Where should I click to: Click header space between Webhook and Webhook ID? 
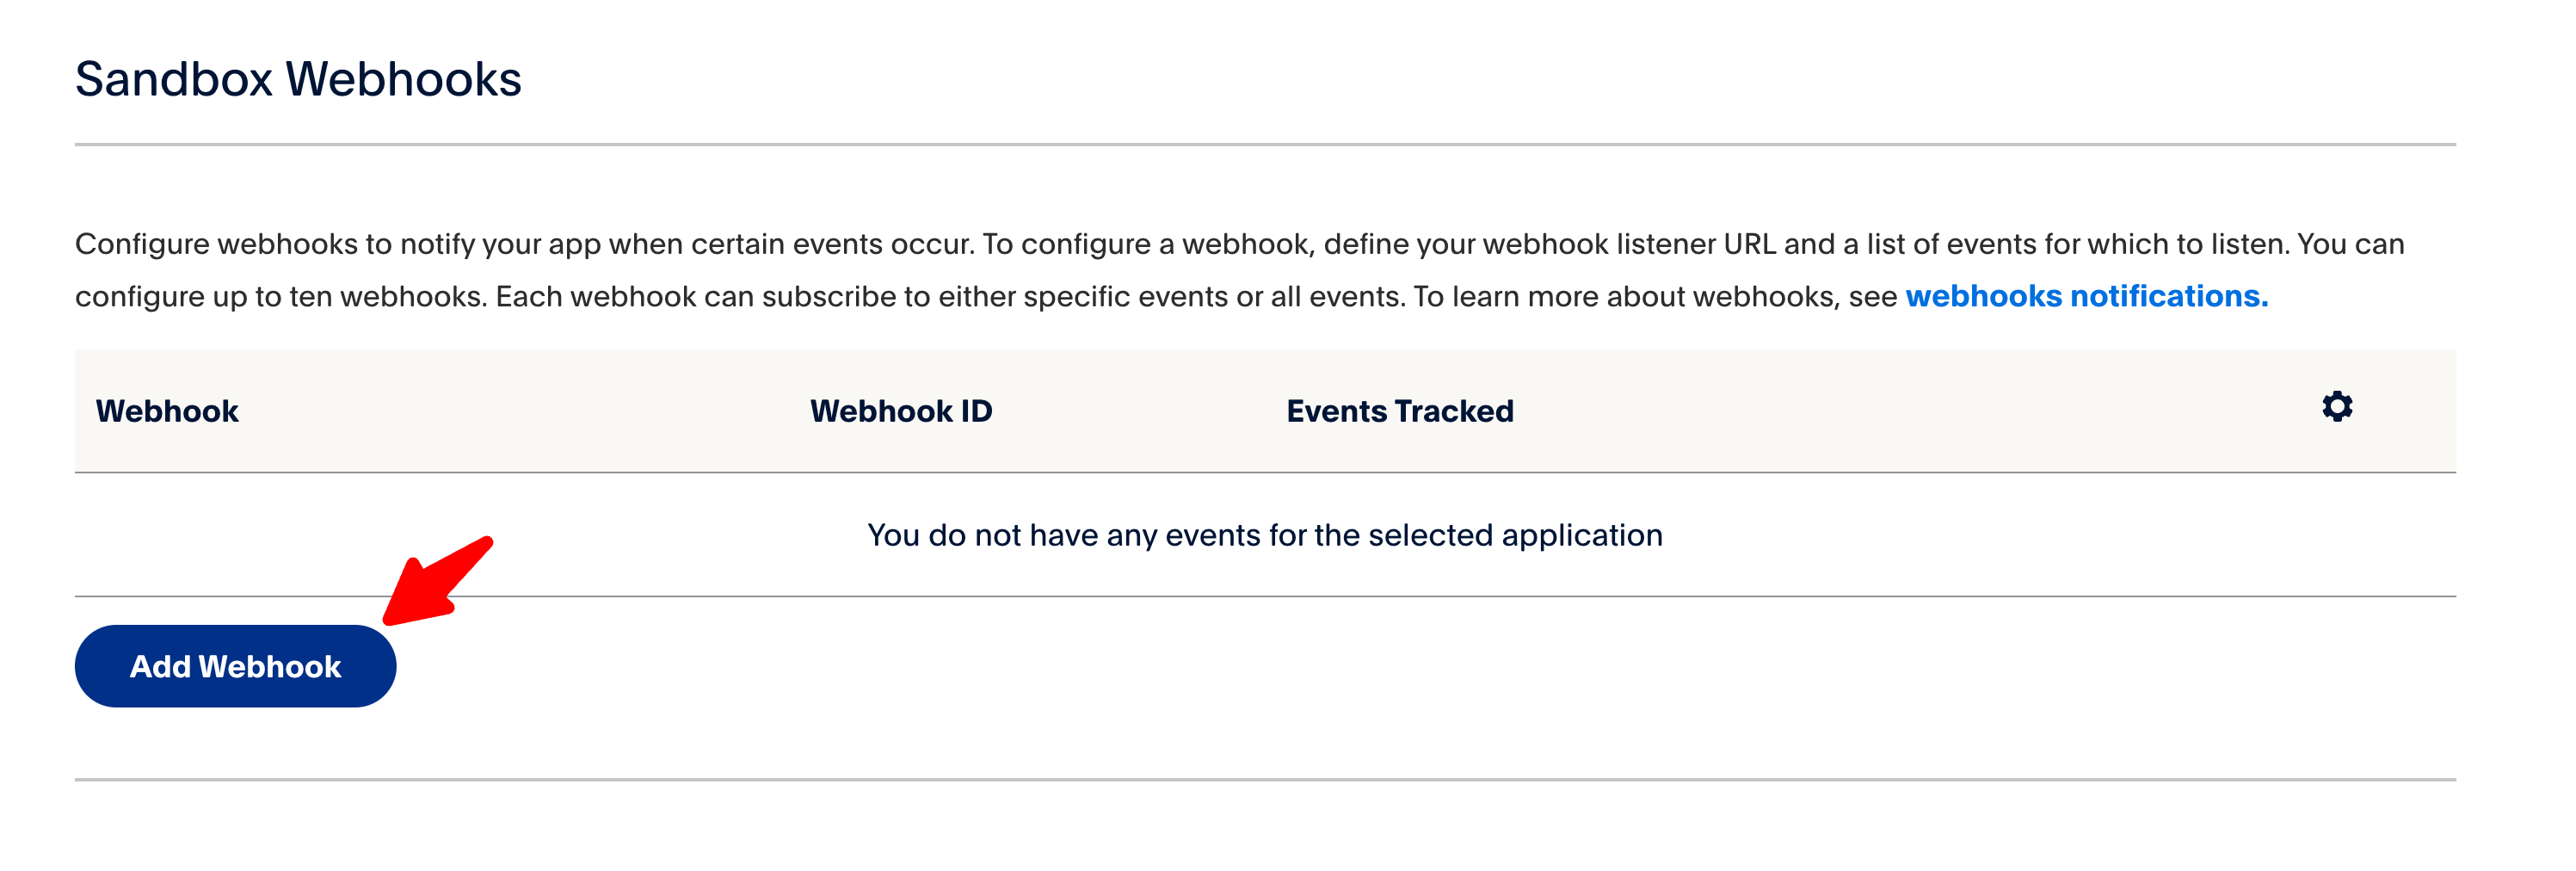(x=520, y=411)
